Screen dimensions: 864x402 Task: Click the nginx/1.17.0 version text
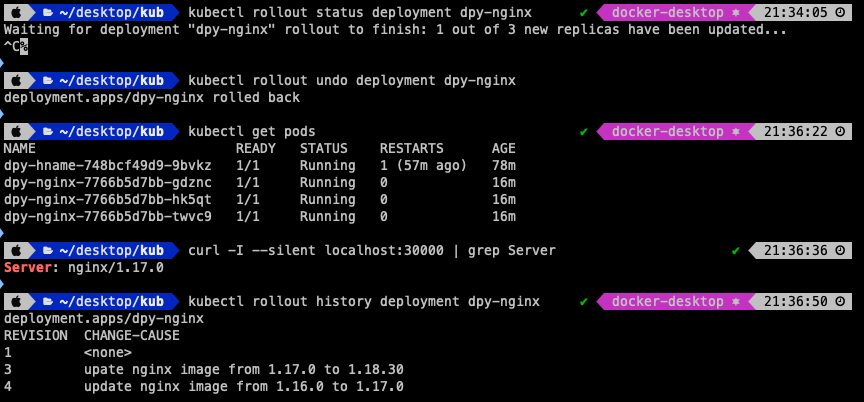[116, 268]
